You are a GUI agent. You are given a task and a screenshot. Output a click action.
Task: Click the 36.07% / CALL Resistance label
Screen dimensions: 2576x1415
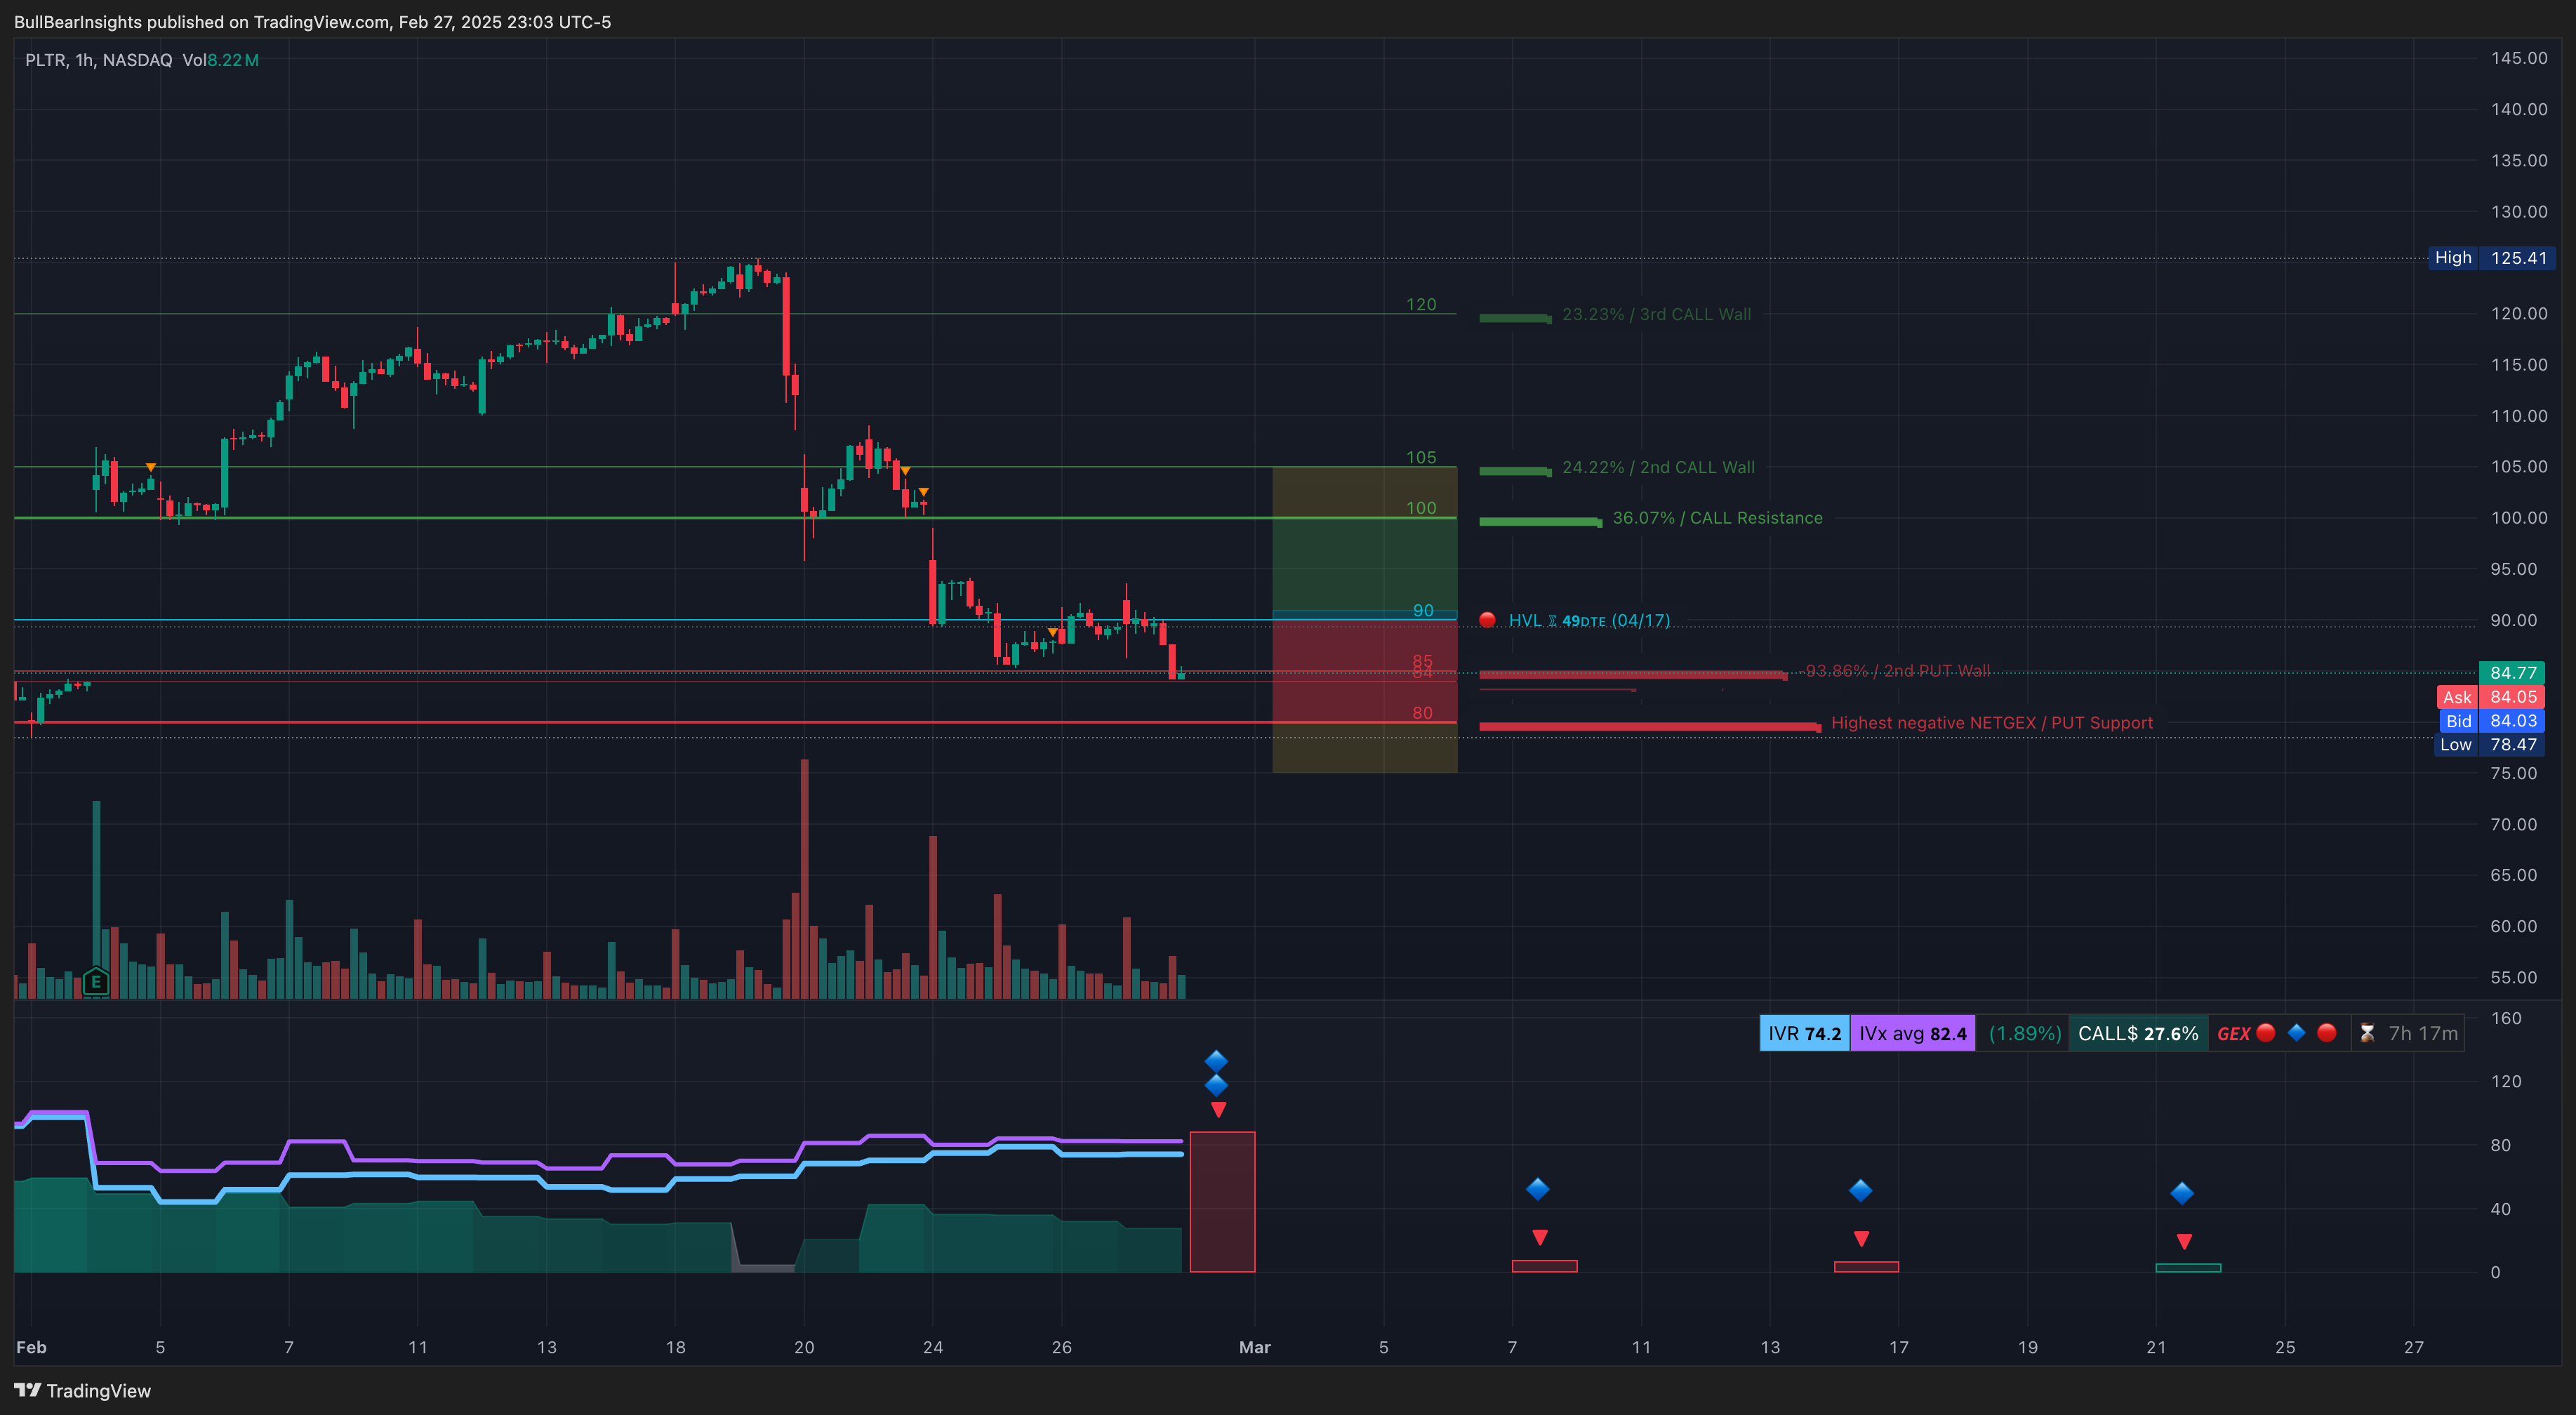(1717, 518)
